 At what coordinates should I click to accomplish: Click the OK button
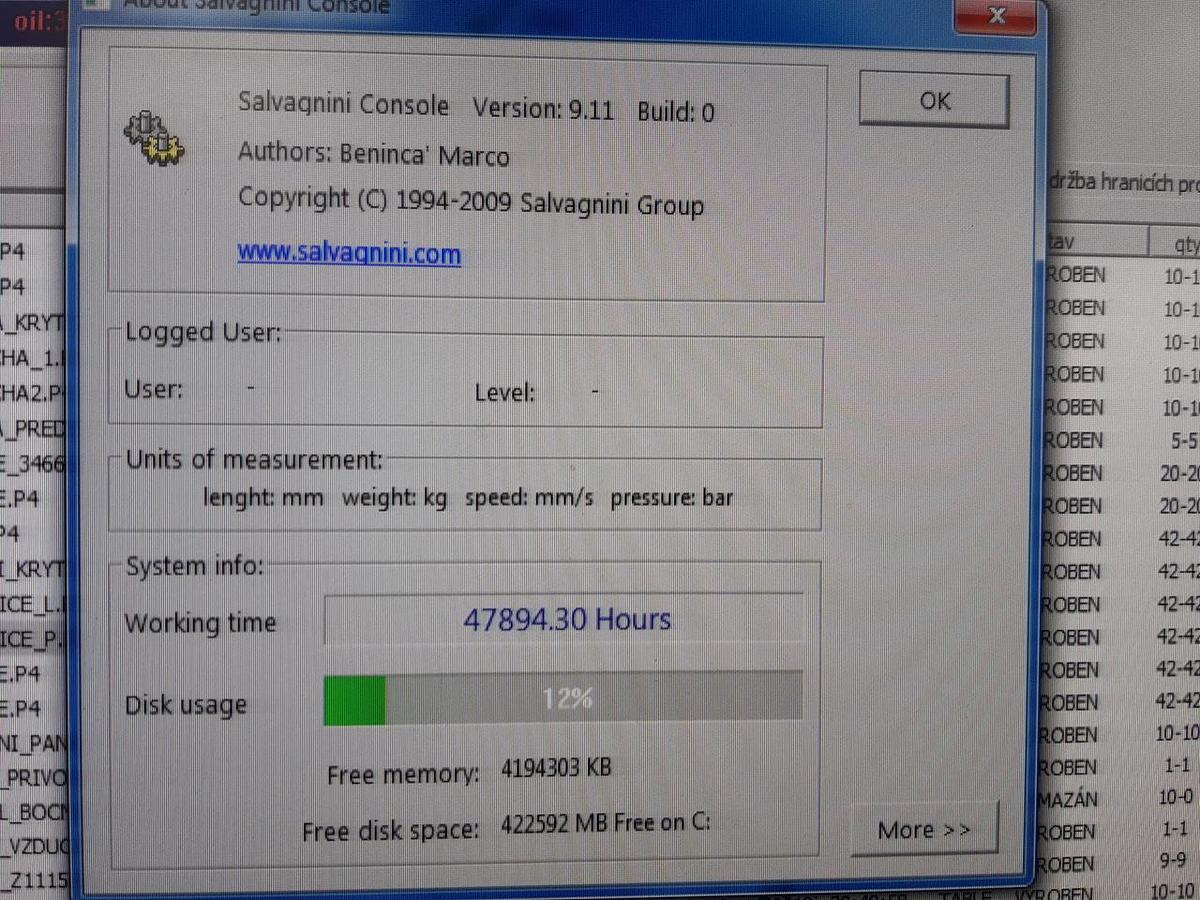tap(934, 101)
